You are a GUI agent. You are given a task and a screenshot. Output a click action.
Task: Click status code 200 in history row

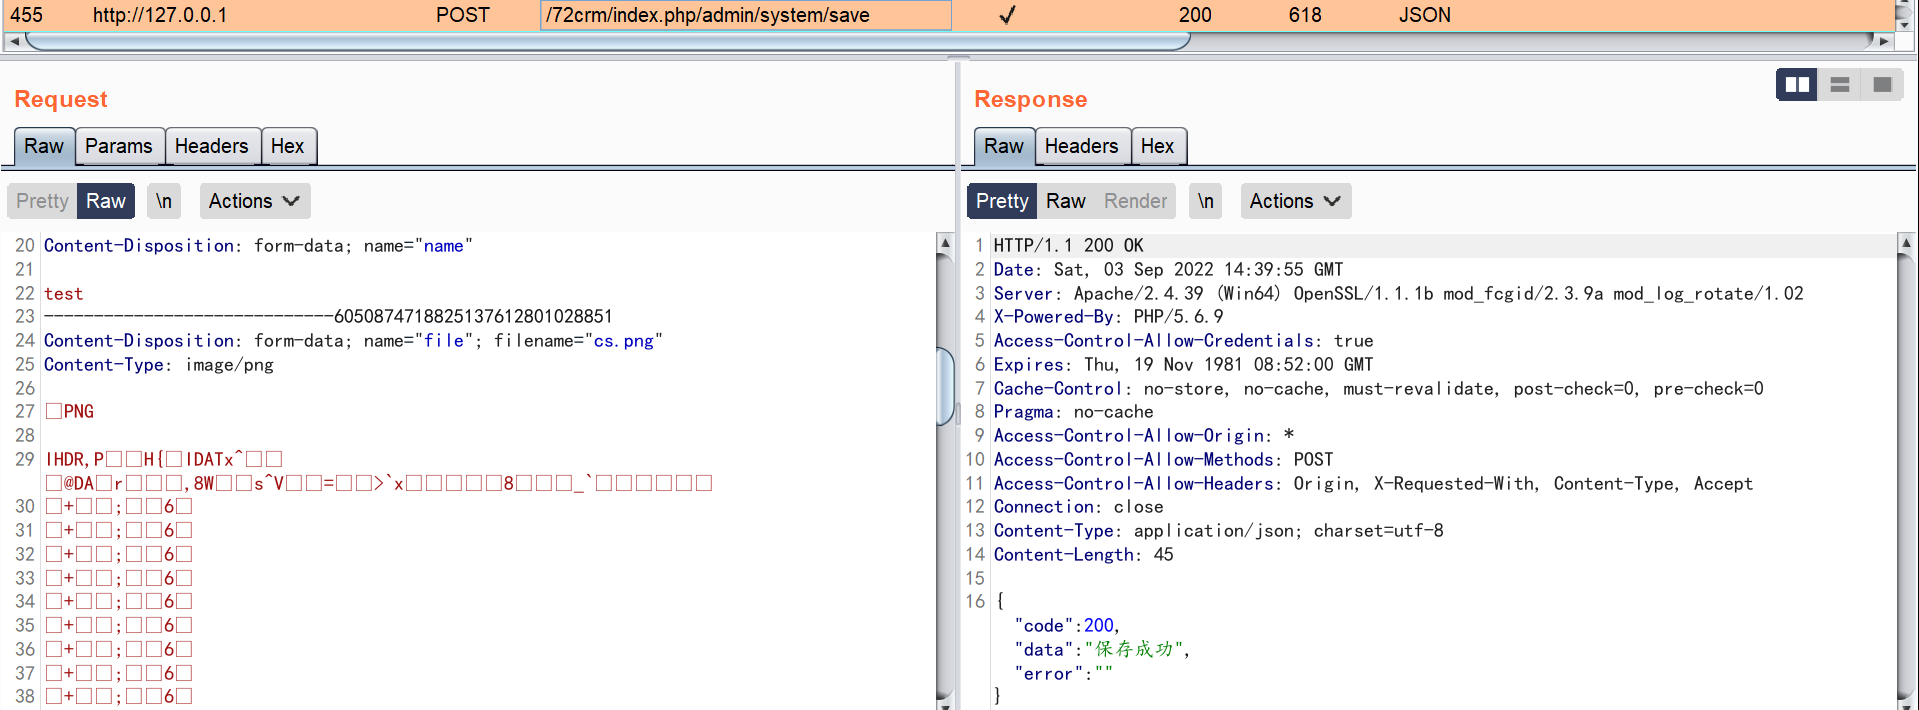pyautogui.click(x=1195, y=15)
